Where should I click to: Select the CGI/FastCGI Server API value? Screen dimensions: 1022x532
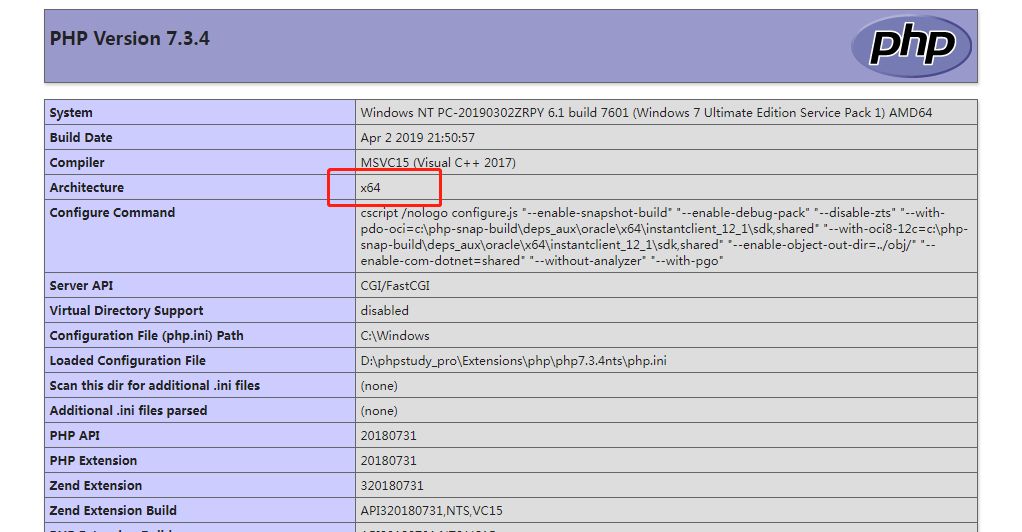(x=395, y=286)
